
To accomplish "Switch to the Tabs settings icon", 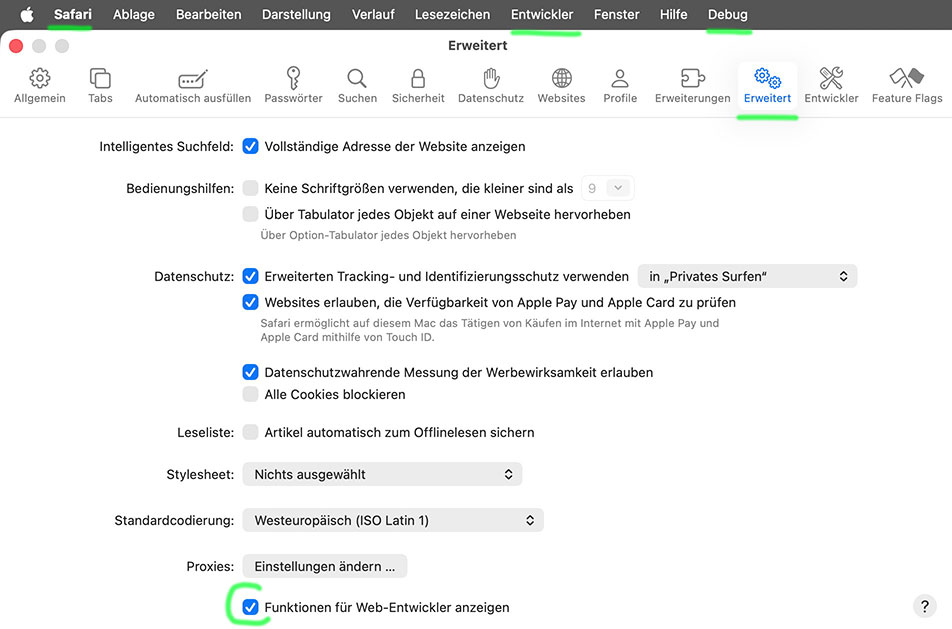I will click(100, 85).
